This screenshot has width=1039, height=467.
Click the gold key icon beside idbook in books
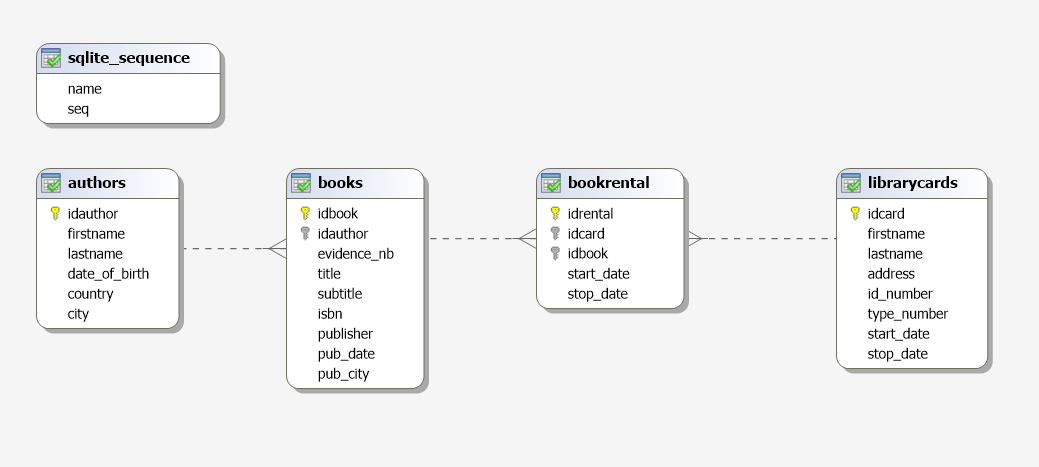305,213
